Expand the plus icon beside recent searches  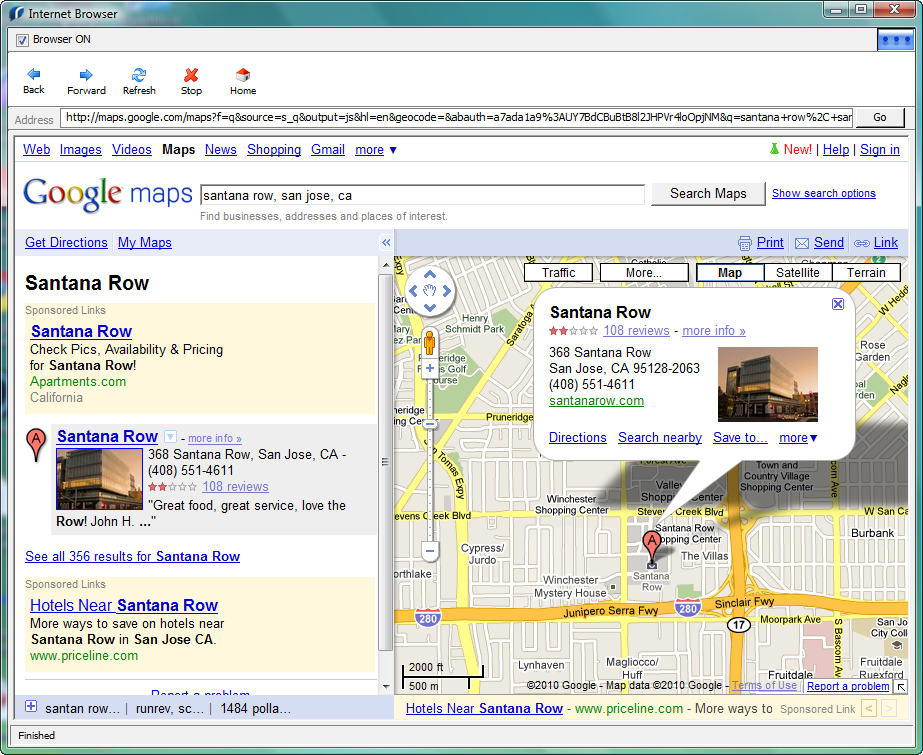pos(31,707)
